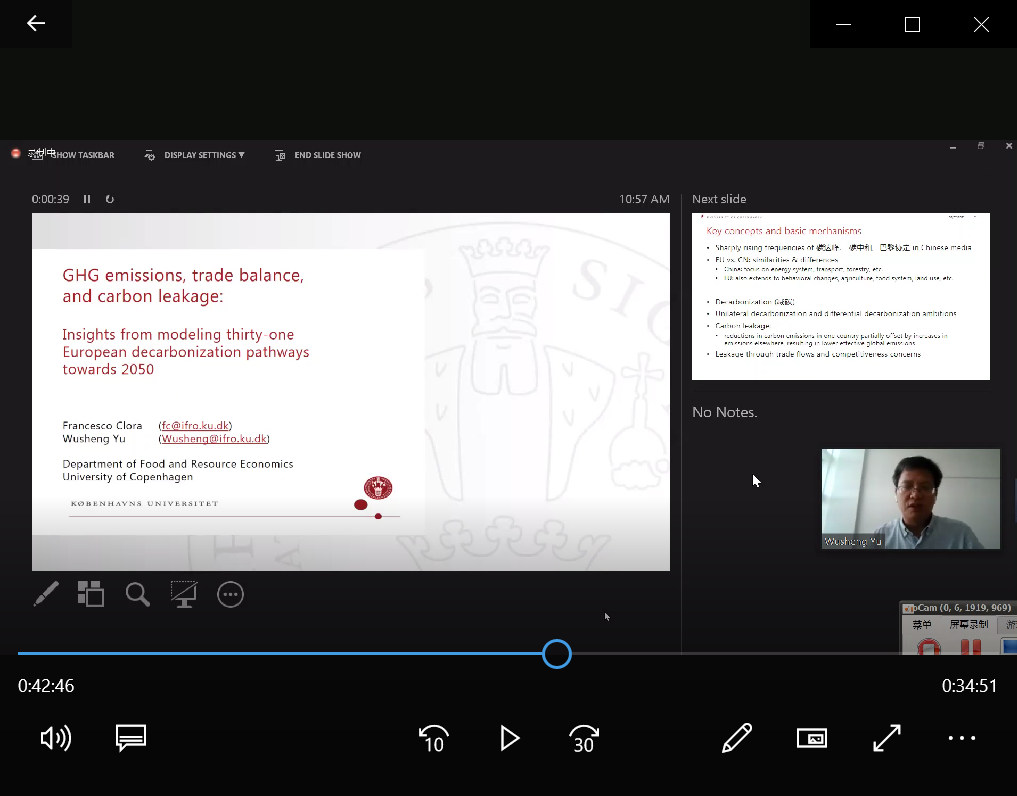The width and height of the screenshot is (1017, 796).
Task: Click the pause button in oCam
Action: (x=970, y=647)
